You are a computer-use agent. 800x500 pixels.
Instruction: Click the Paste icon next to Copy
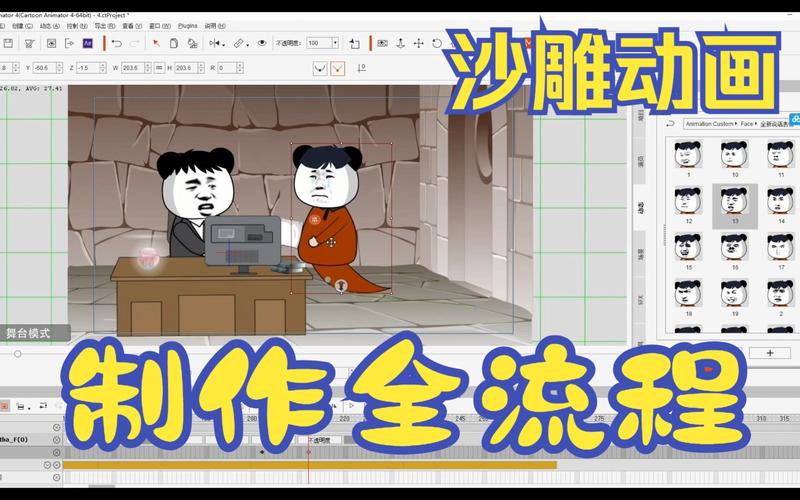[x=192, y=43]
